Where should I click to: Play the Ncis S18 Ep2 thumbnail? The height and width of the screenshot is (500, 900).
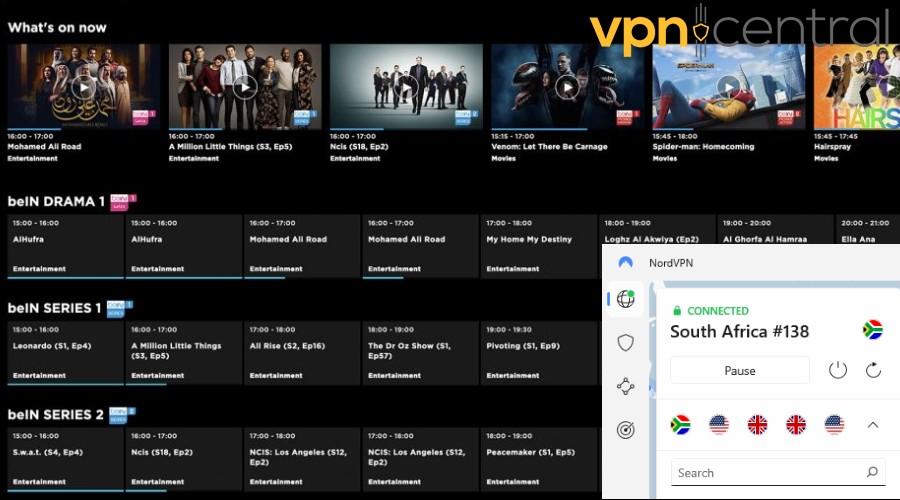click(406, 87)
